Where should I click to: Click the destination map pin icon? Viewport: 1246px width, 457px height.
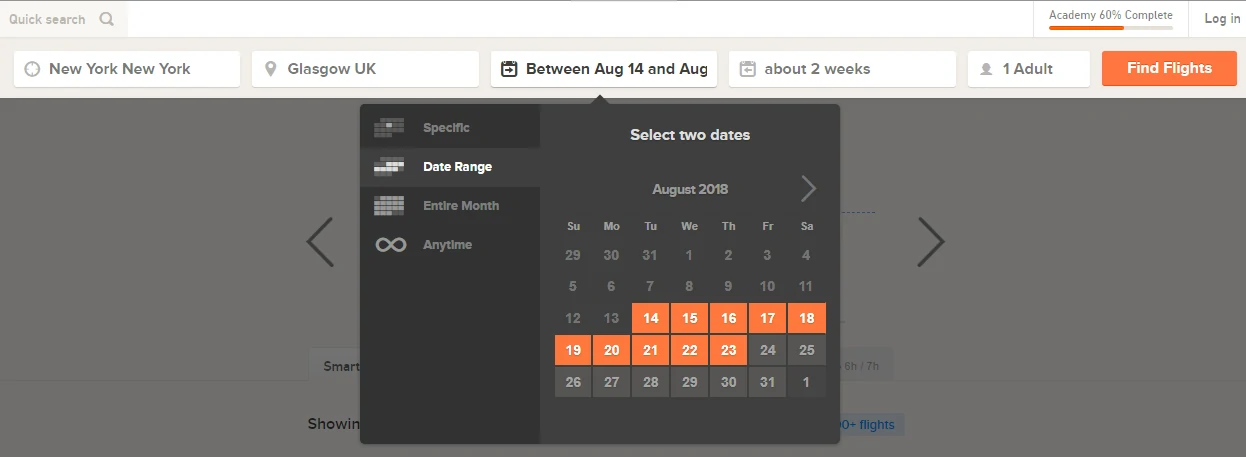[270, 69]
